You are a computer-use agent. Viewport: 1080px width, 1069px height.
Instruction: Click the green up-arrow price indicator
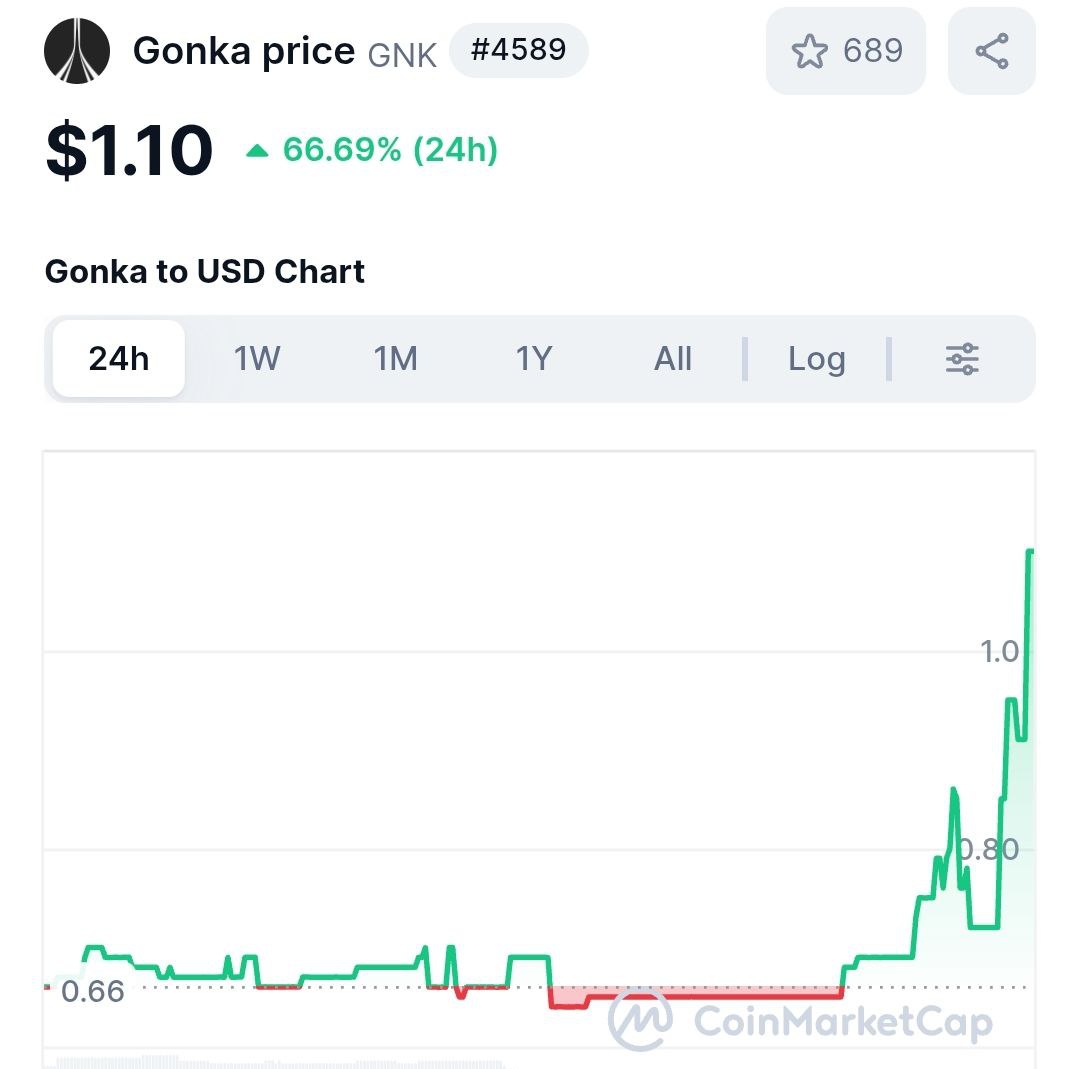click(257, 151)
